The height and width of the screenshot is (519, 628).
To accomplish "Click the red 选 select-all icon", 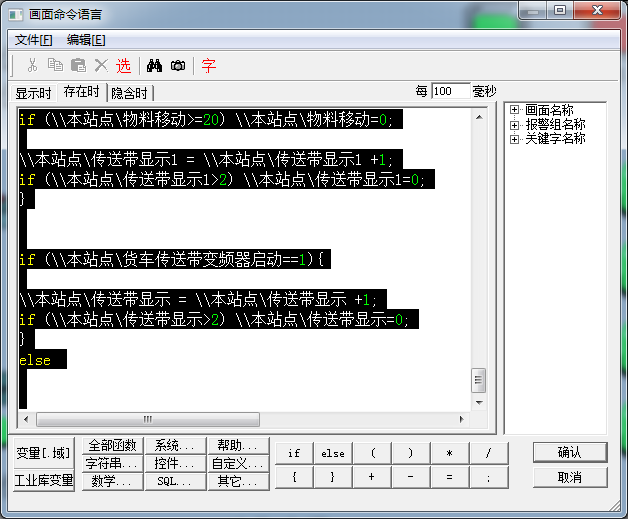I will click(123, 65).
